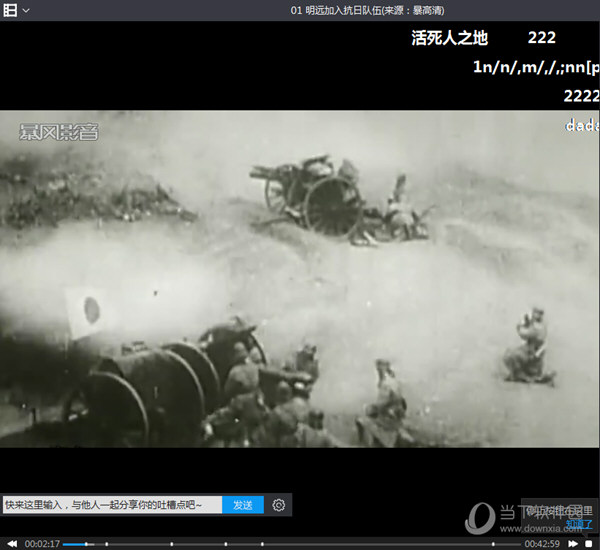Image resolution: width=600 pixels, height=550 pixels.
Task: Click the rightmost bottom corner icon
Action: [x=590, y=543]
